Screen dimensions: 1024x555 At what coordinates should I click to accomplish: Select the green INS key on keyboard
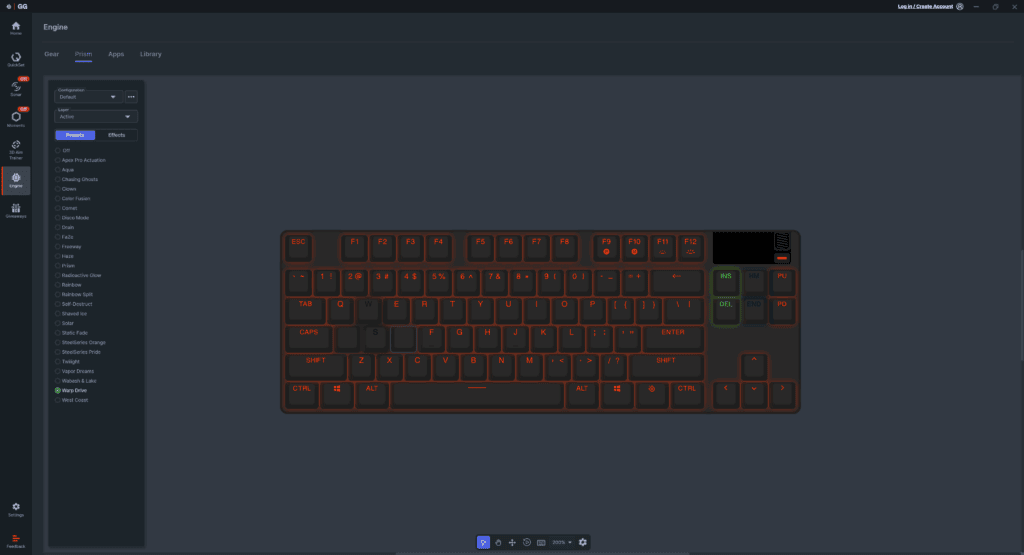(726, 283)
